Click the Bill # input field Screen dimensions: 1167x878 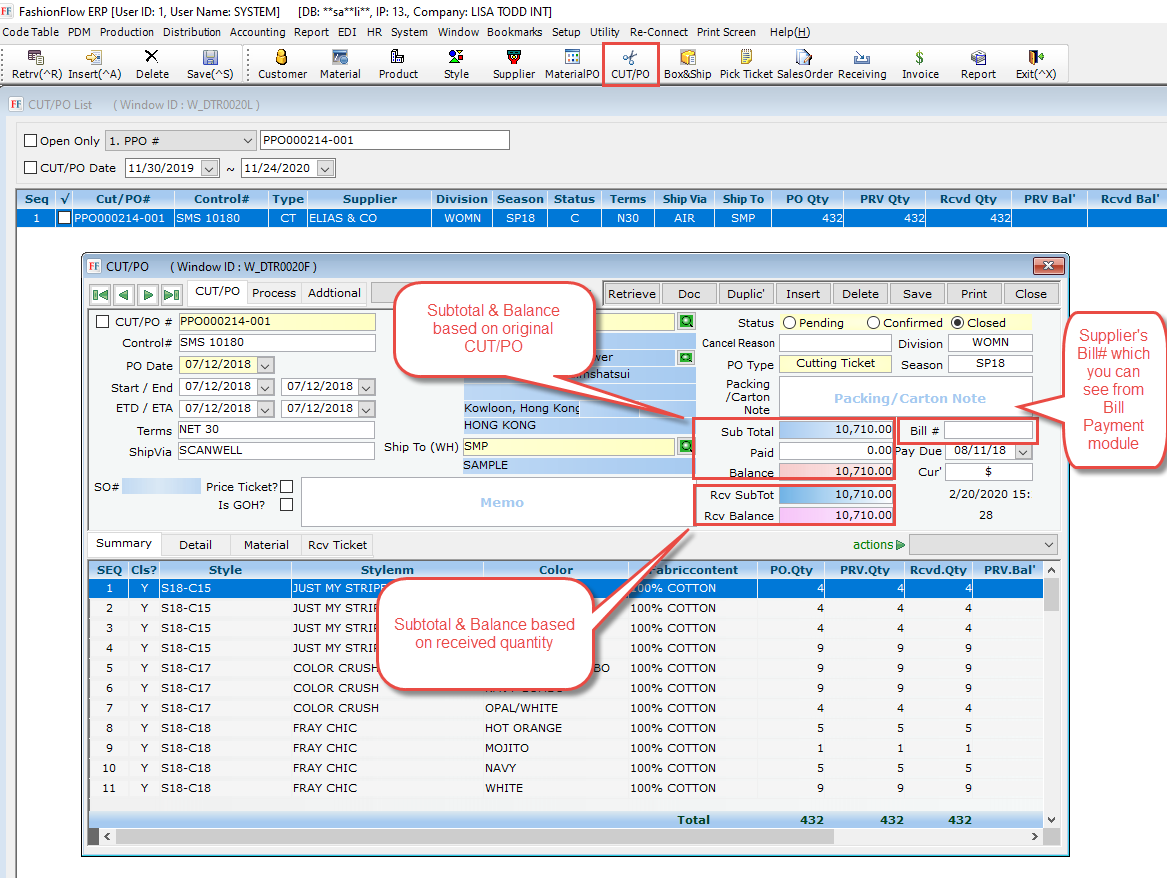(x=988, y=431)
